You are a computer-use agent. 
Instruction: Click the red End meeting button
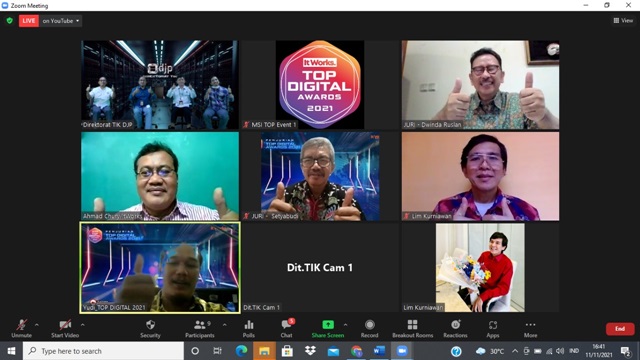click(x=620, y=329)
